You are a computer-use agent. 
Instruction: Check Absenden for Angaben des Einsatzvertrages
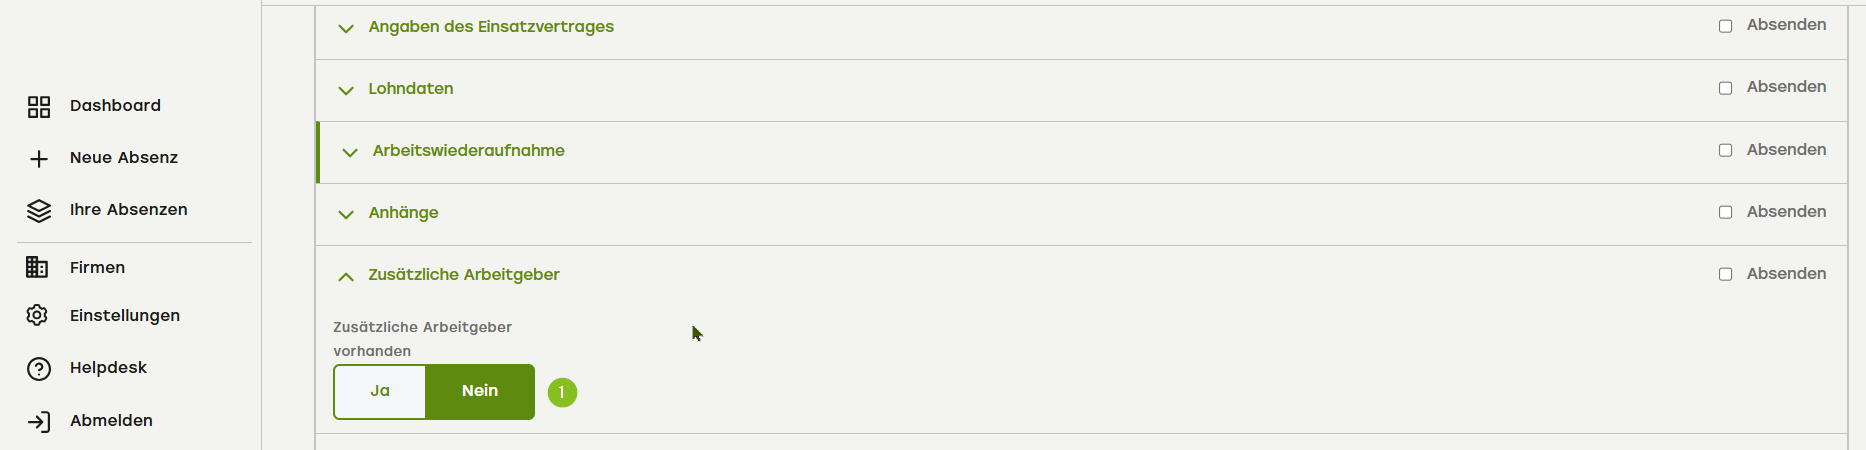(x=1725, y=26)
